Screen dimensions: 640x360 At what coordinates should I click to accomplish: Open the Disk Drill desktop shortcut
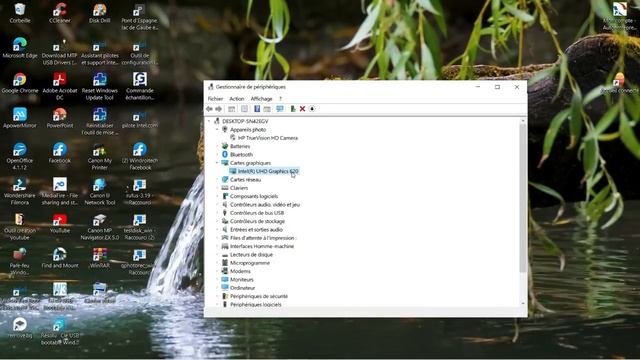click(100, 13)
